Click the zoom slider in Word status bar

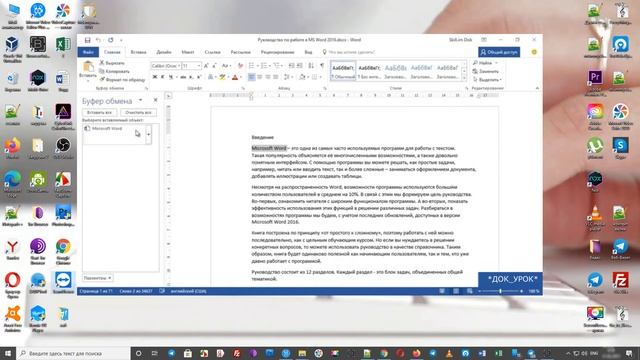pos(500,291)
